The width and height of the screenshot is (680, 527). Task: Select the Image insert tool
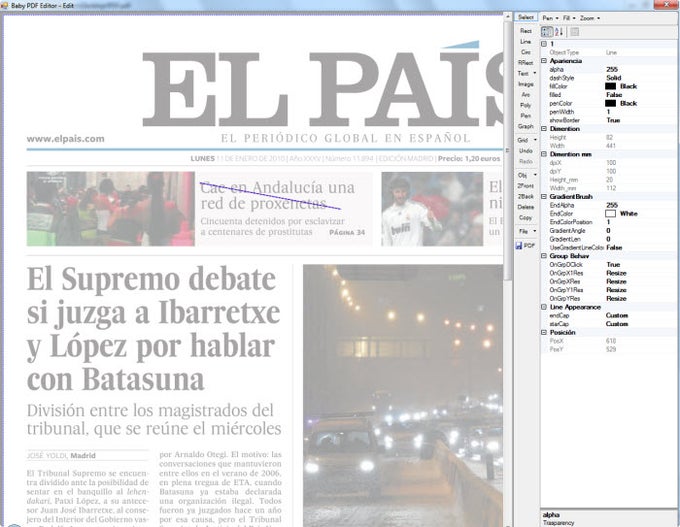526,84
